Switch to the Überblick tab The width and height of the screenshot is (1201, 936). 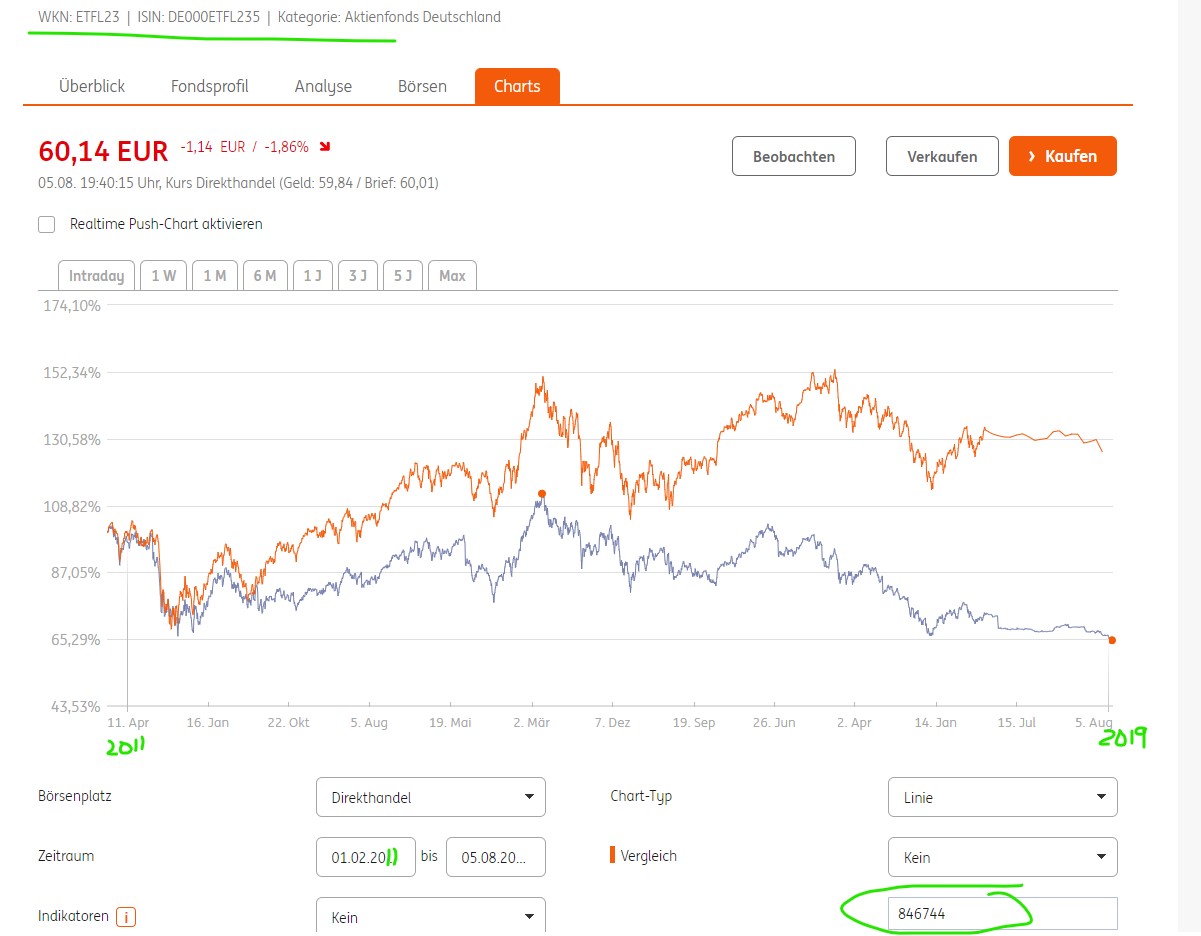click(92, 86)
